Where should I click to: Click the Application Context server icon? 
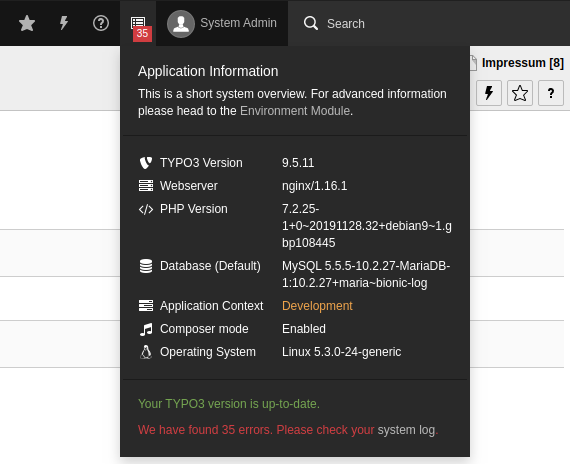(146, 305)
